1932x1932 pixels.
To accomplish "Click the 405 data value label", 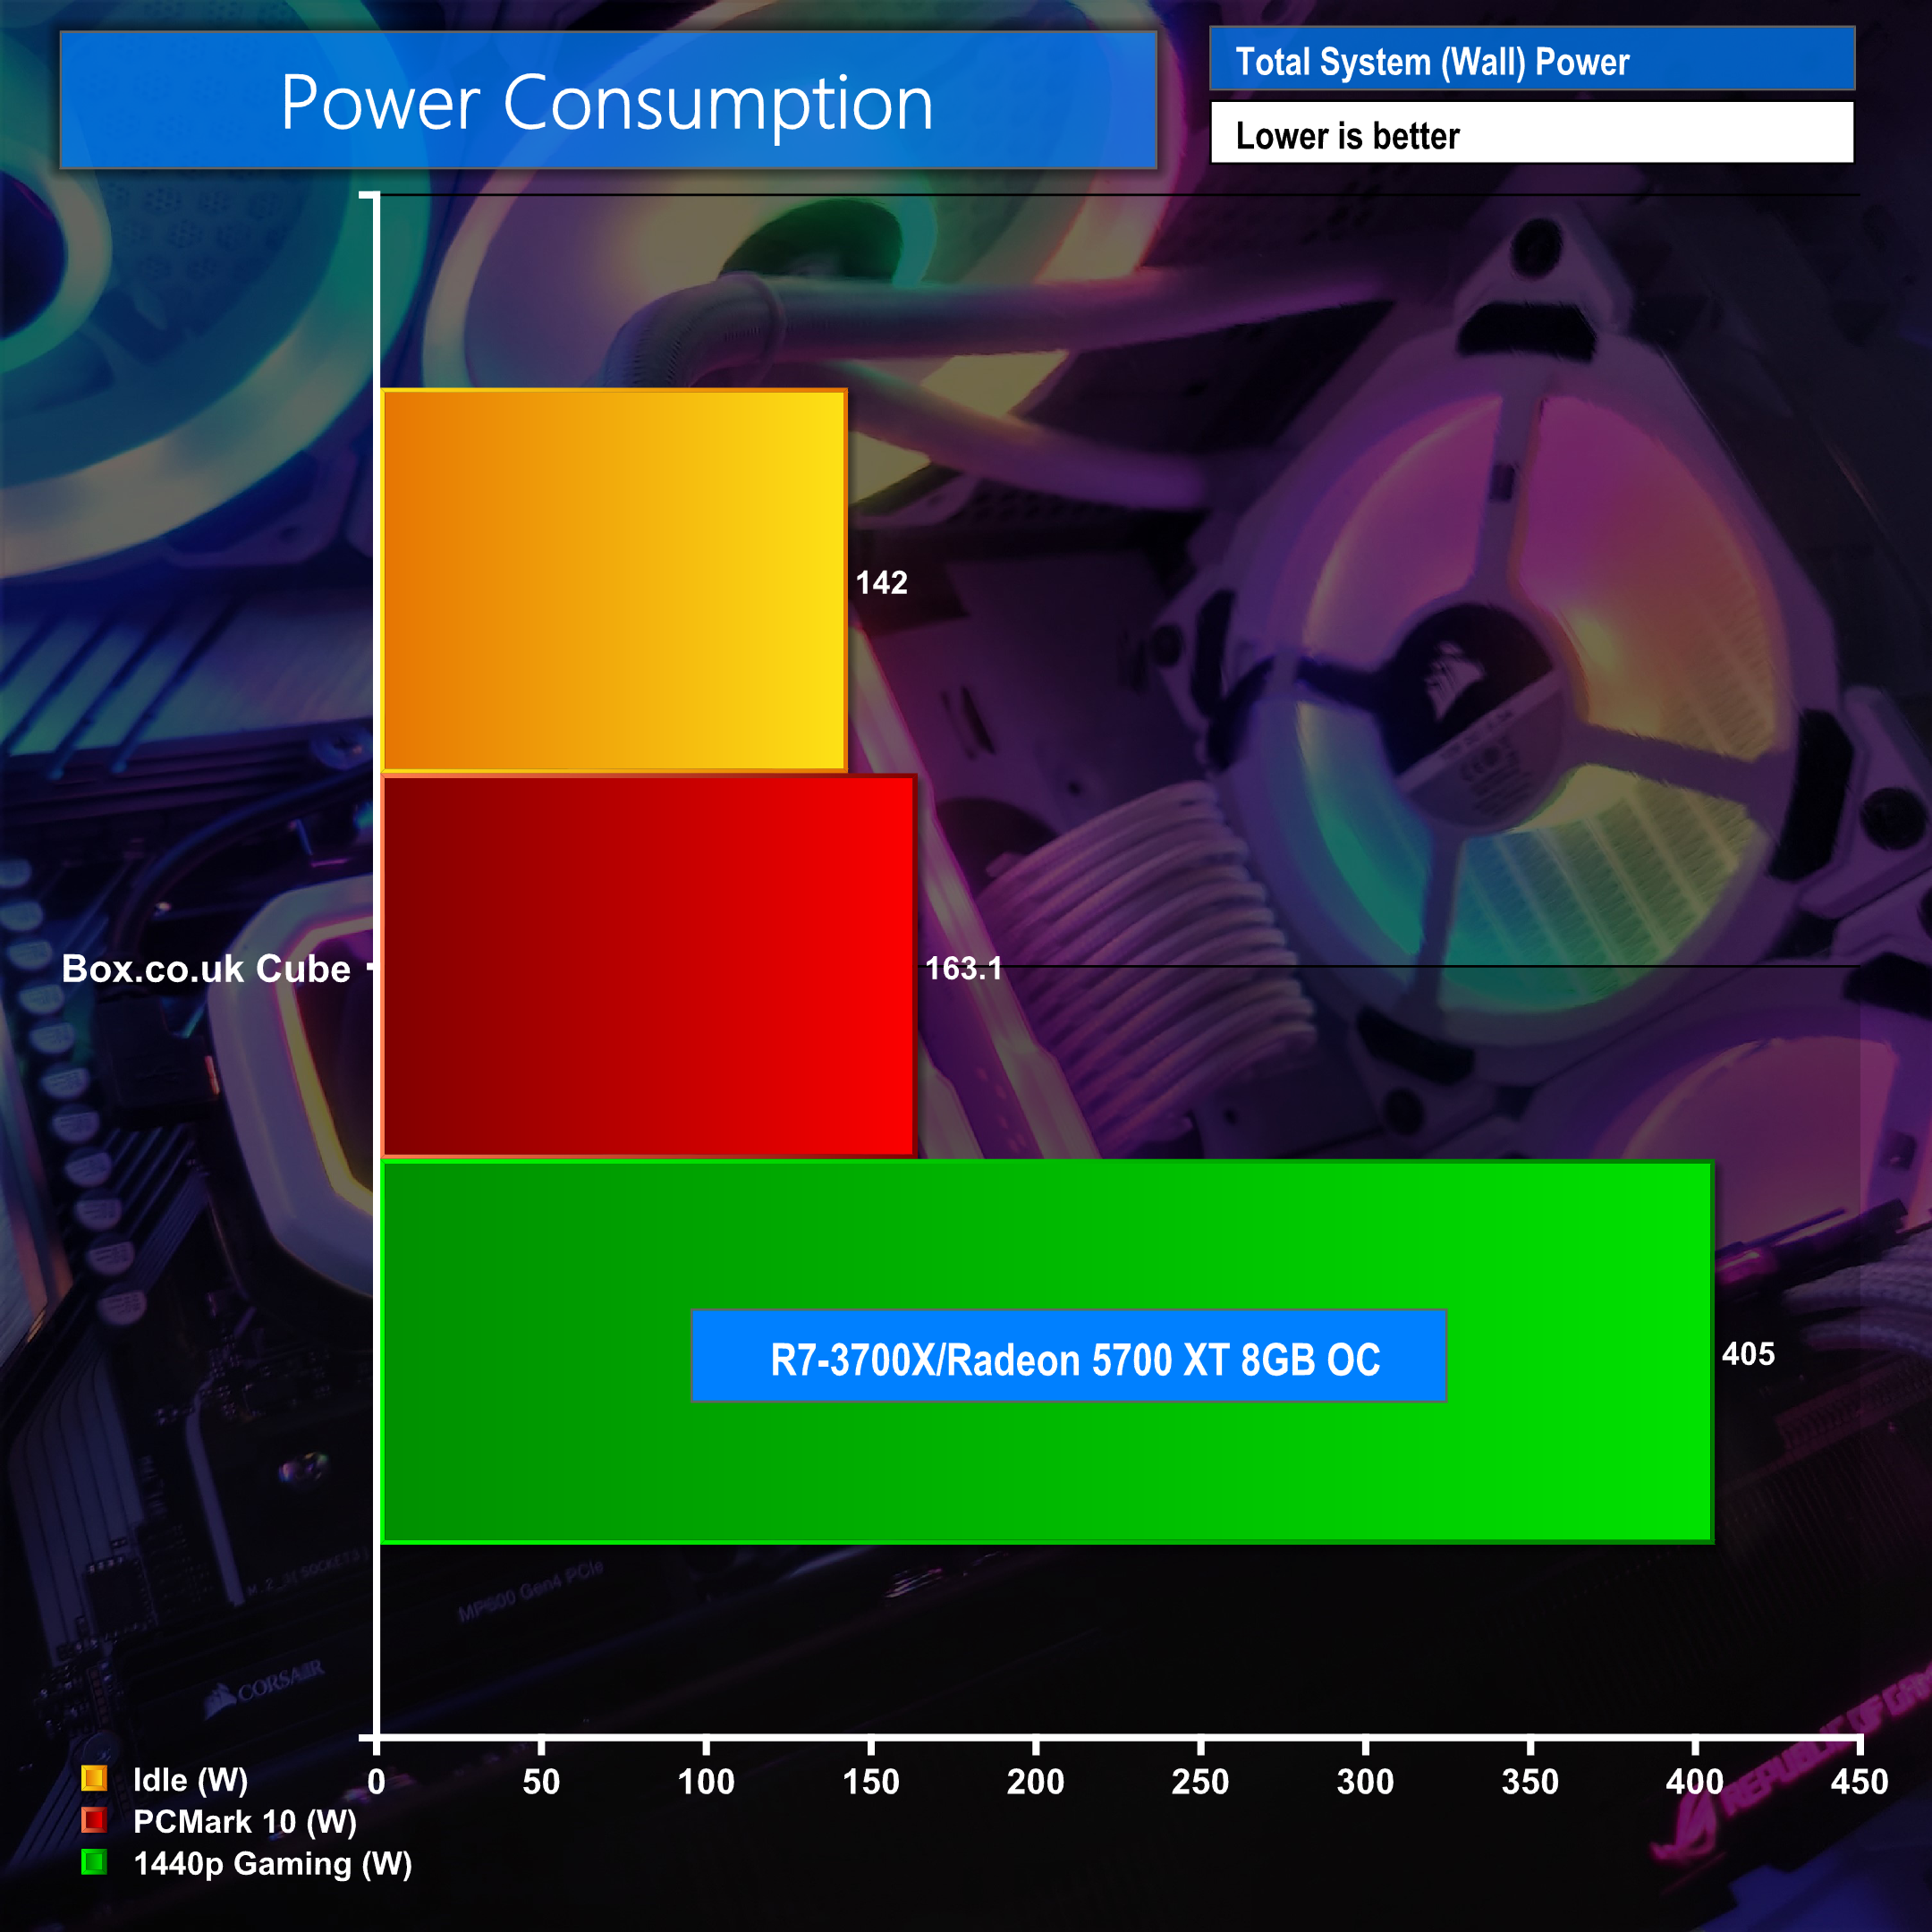I will pyautogui.click(x=1748, y=1354).
